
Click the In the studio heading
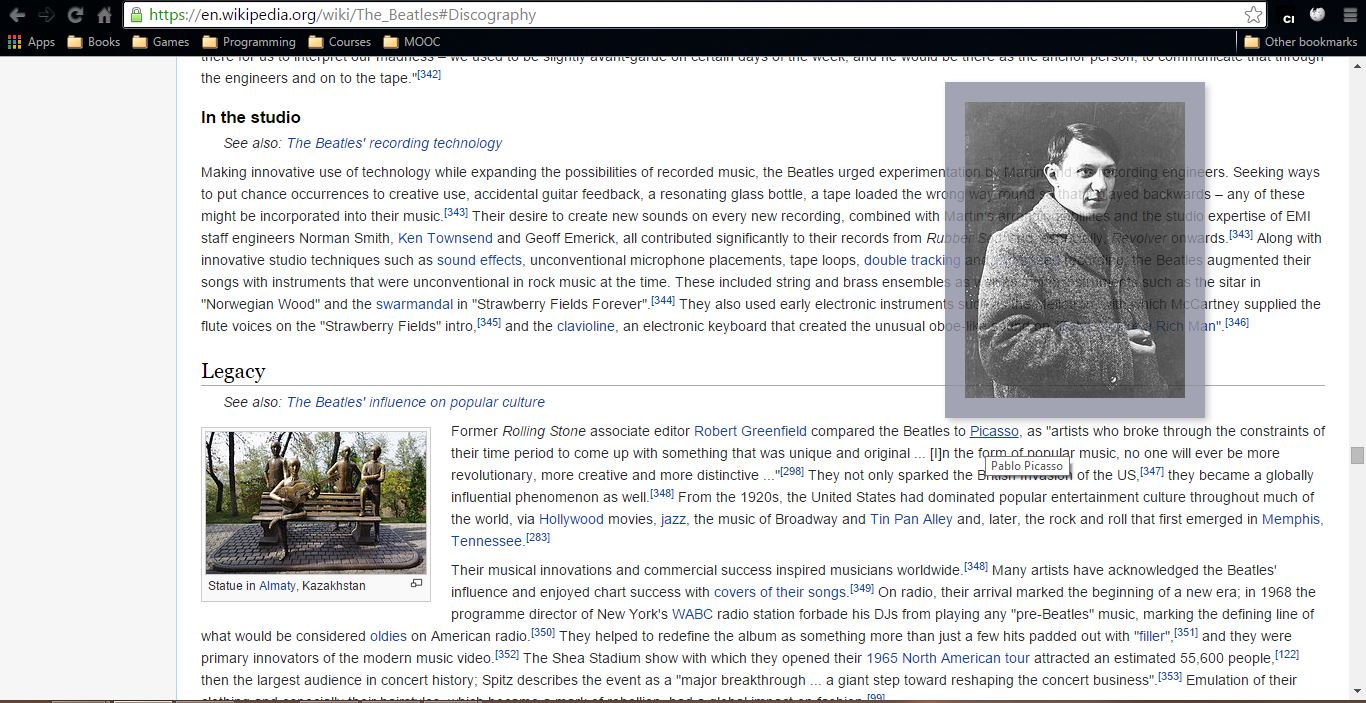[251, 117]
